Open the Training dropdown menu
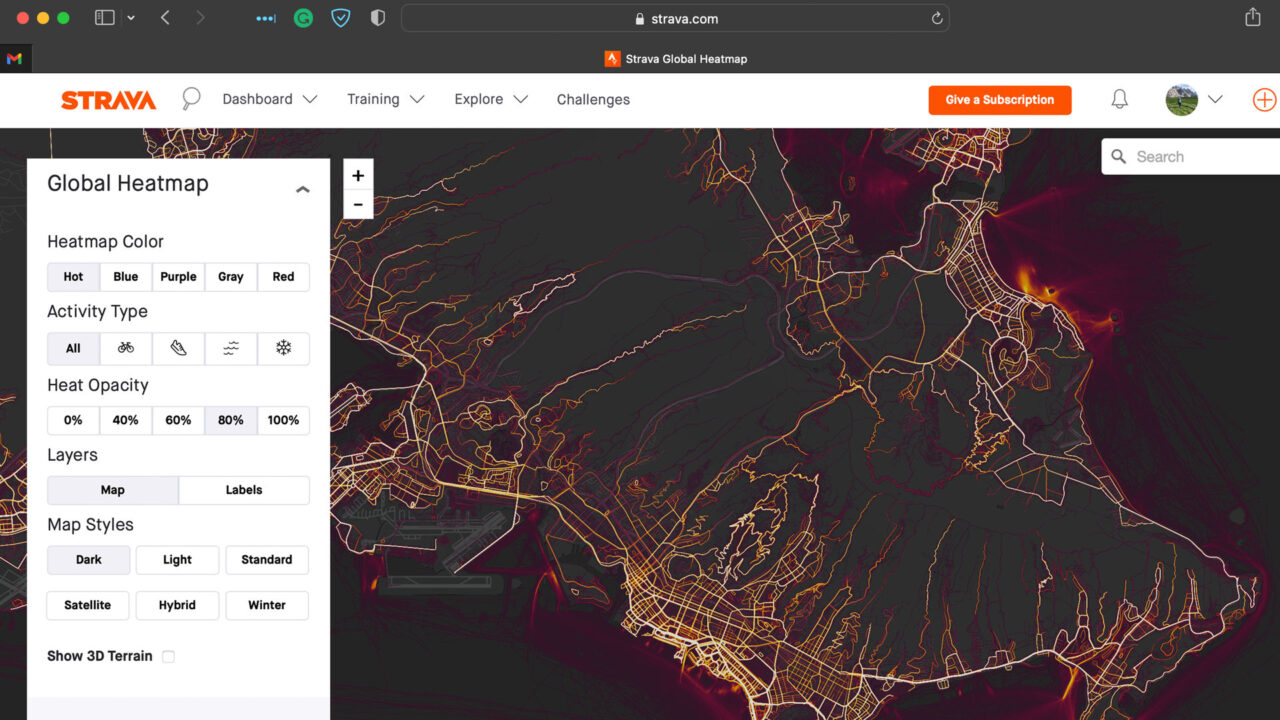Screen dimensions: 1280x720 (386, 99)
